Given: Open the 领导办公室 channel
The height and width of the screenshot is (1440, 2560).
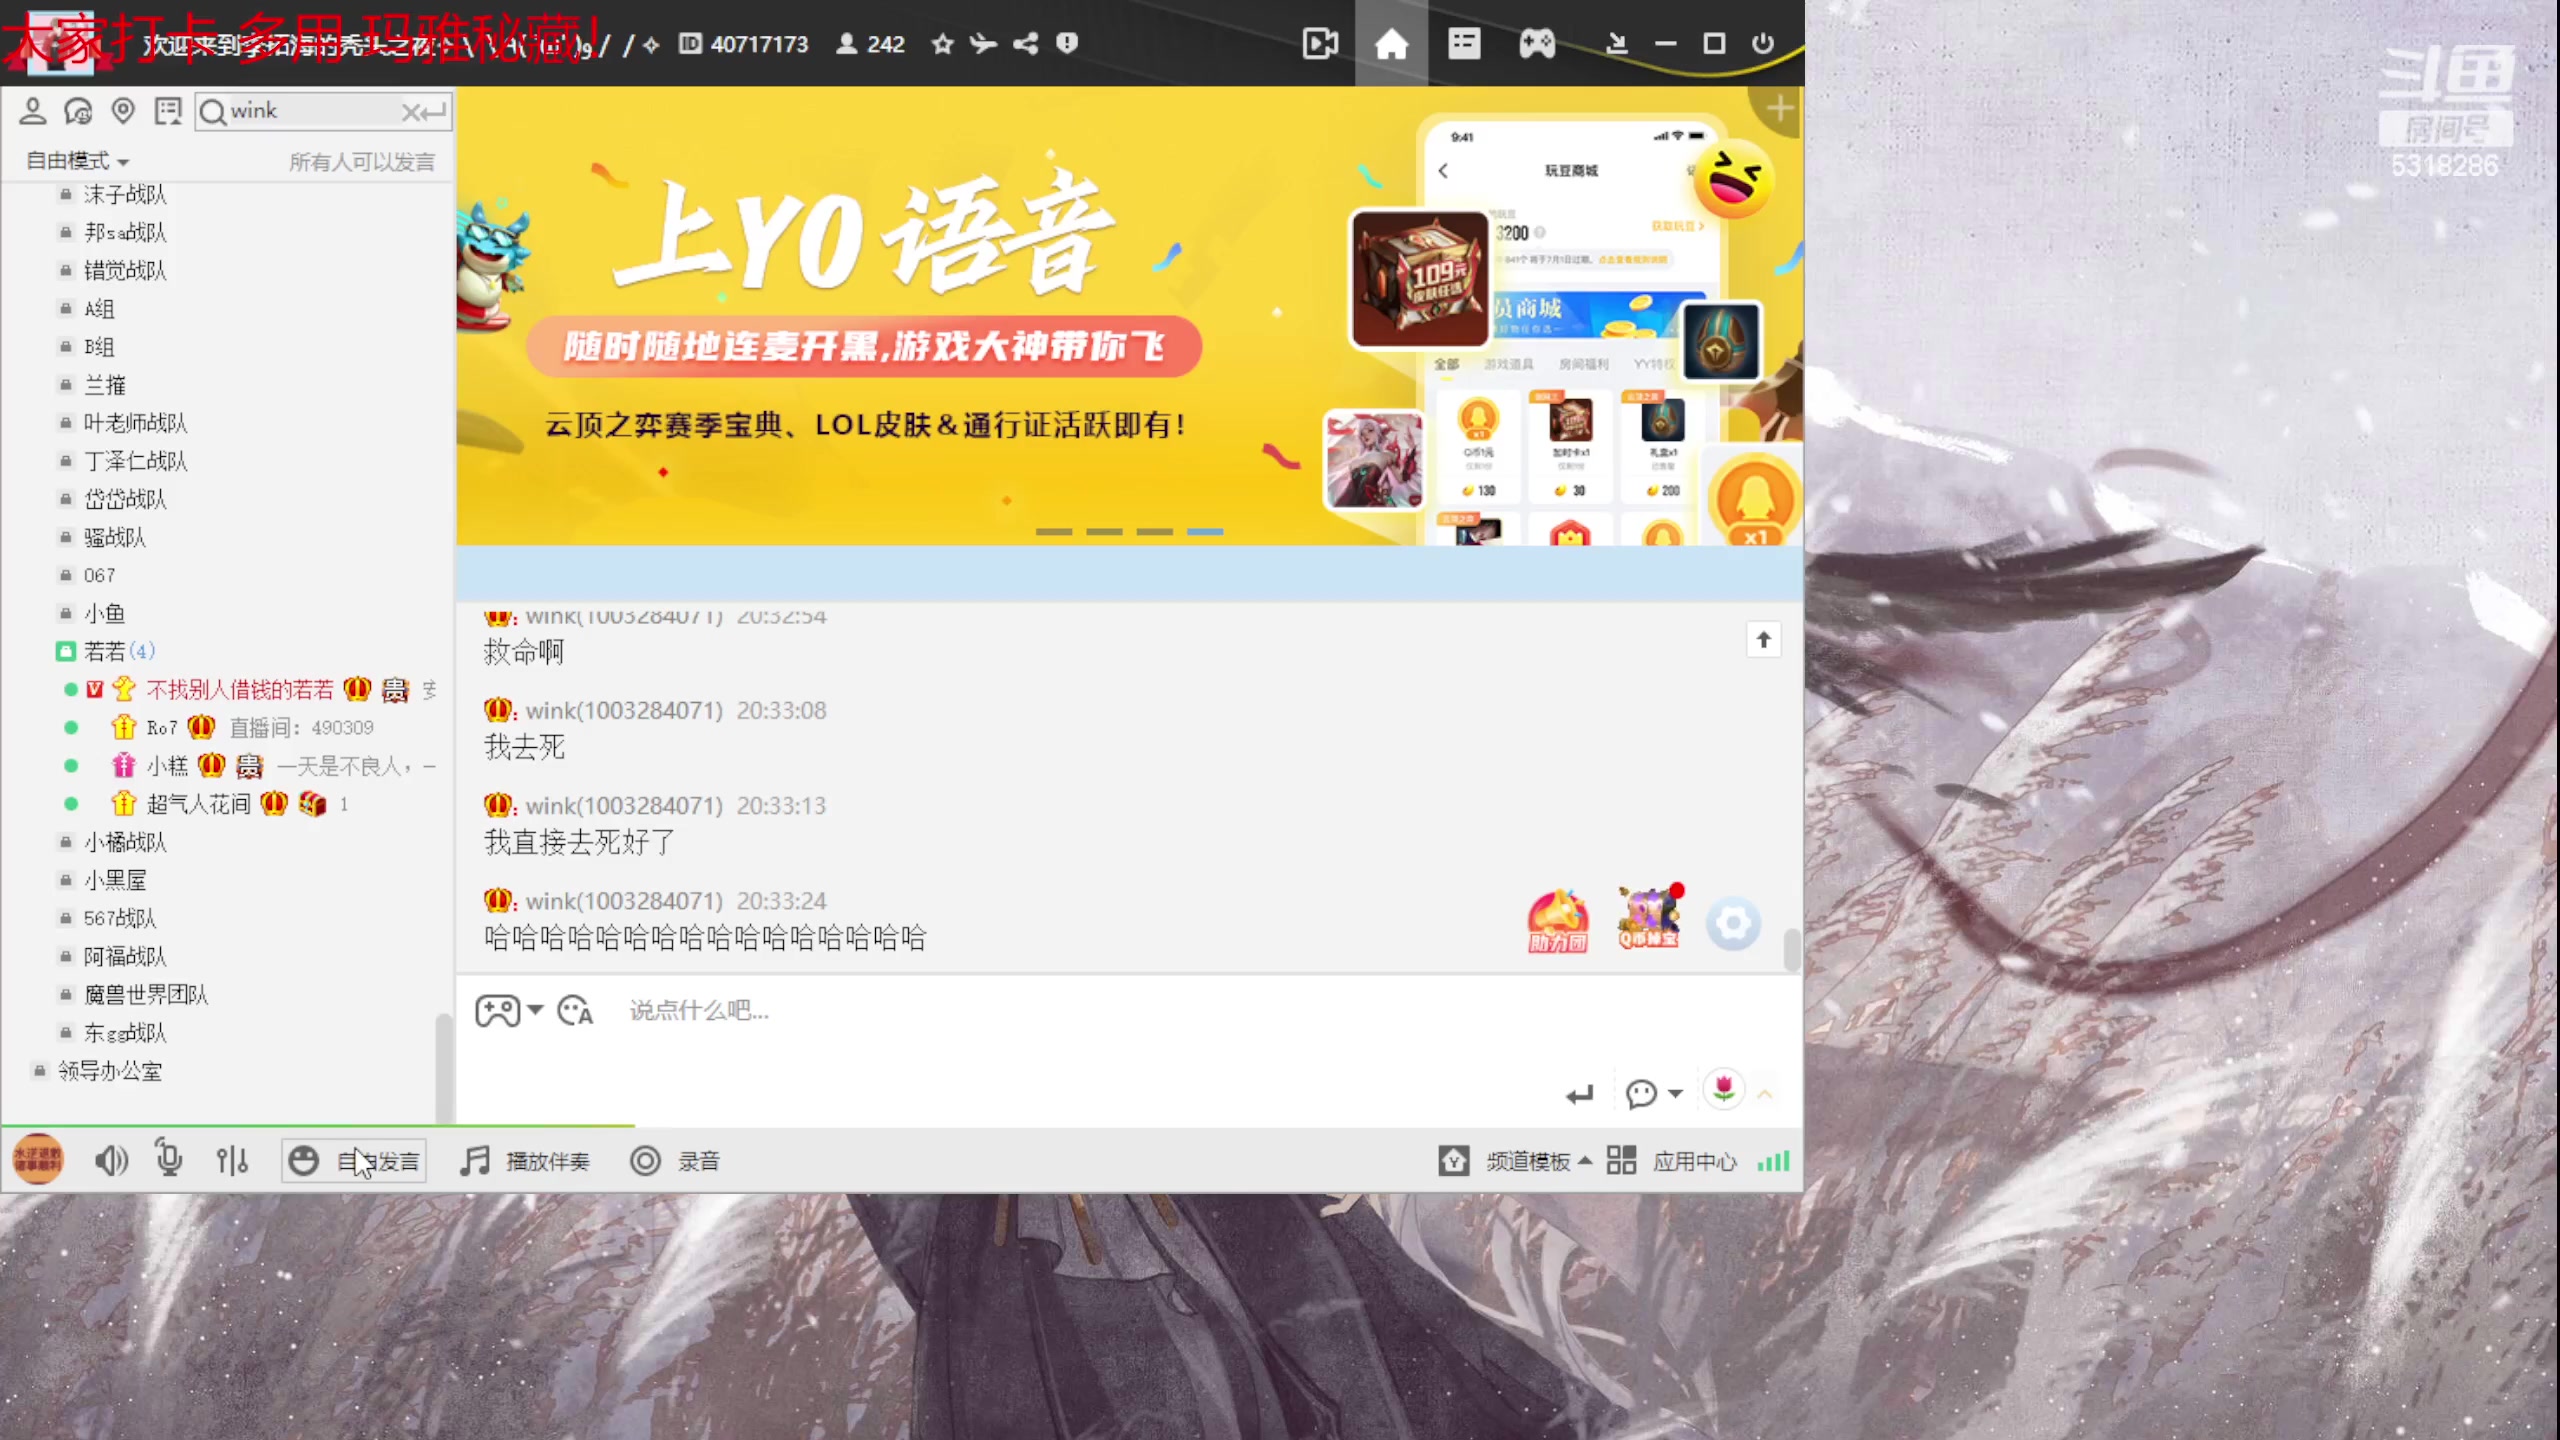Looking at the screenshot, I should (x=110, y=1071).
